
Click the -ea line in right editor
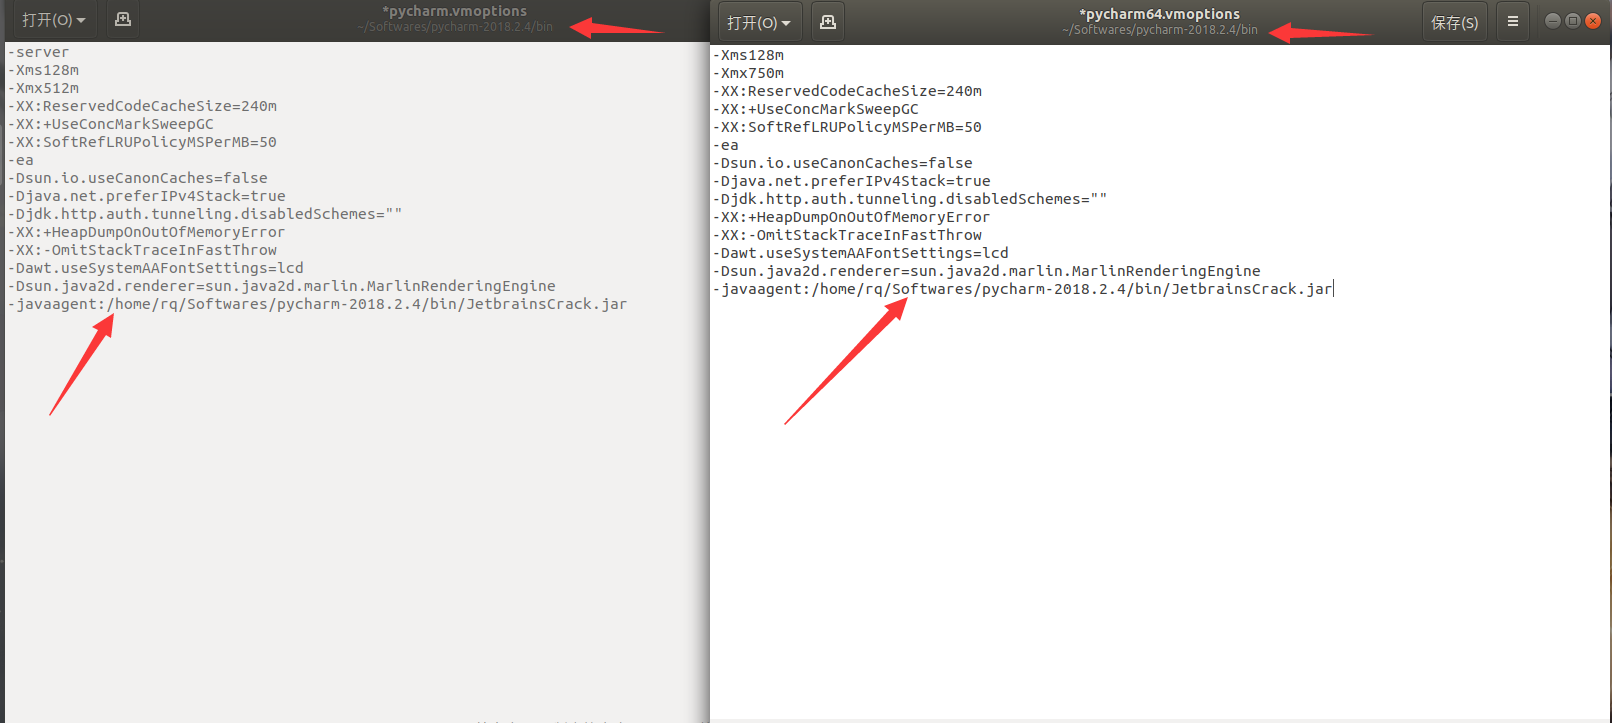(726, 145)
